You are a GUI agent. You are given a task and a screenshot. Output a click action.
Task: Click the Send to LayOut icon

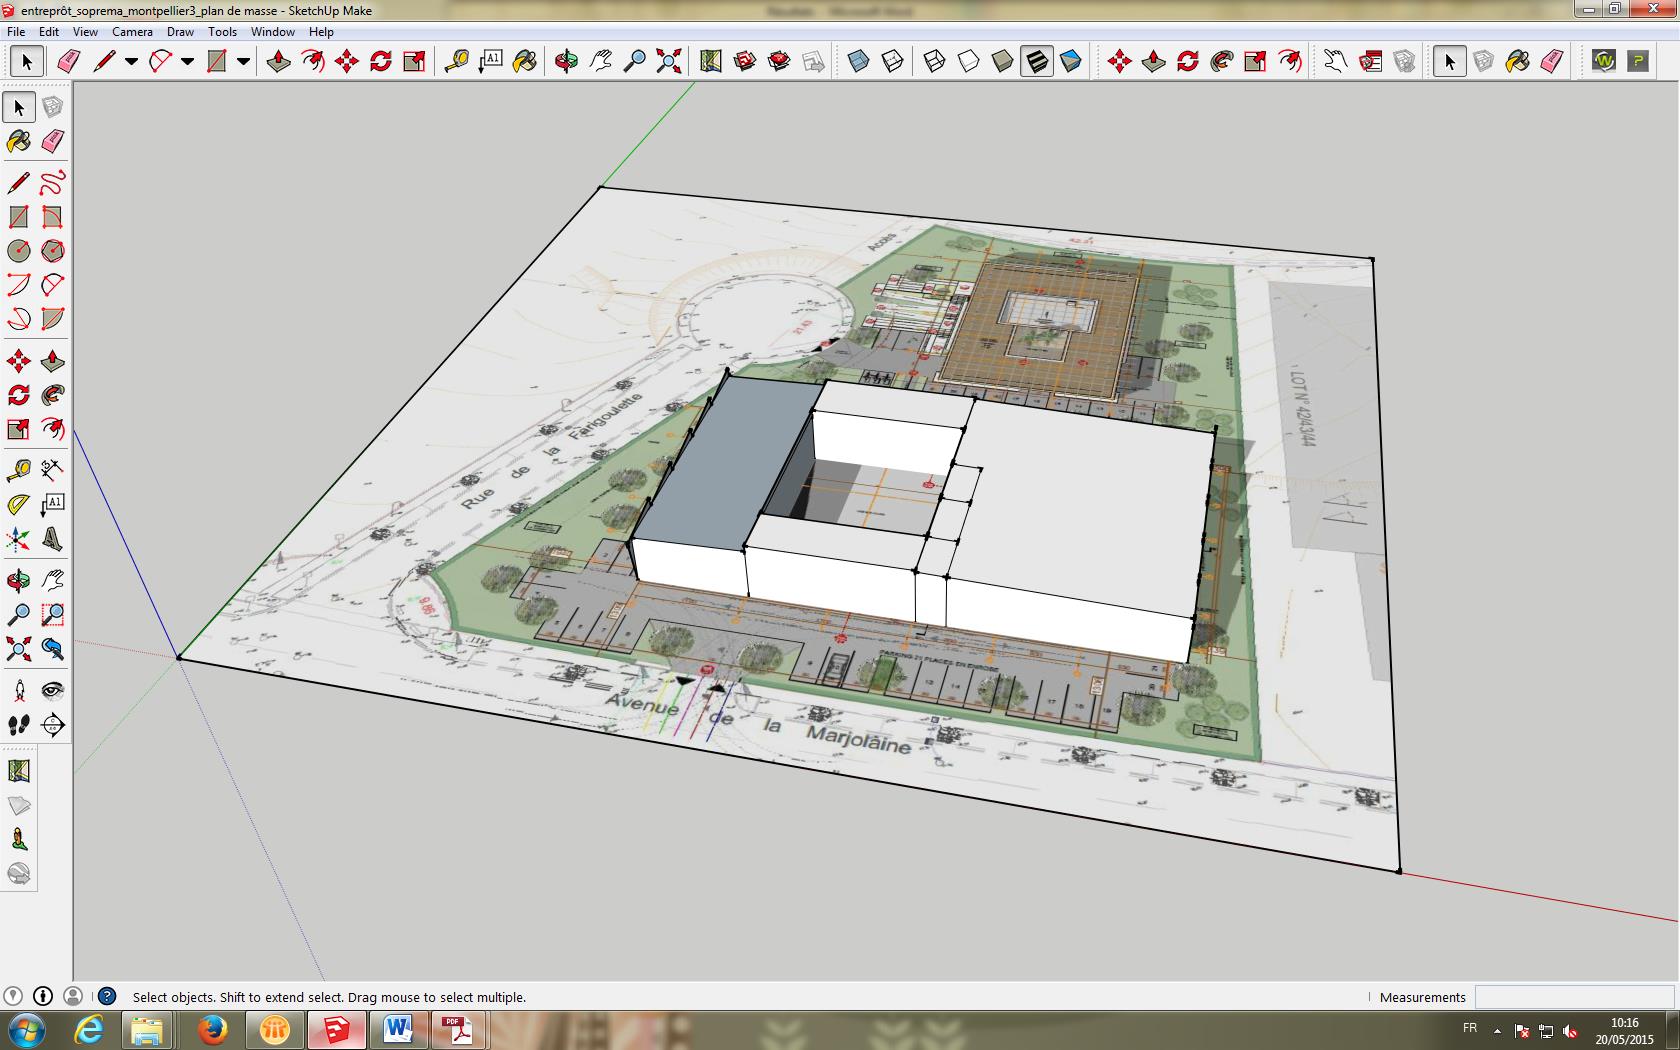click(814, 62)
